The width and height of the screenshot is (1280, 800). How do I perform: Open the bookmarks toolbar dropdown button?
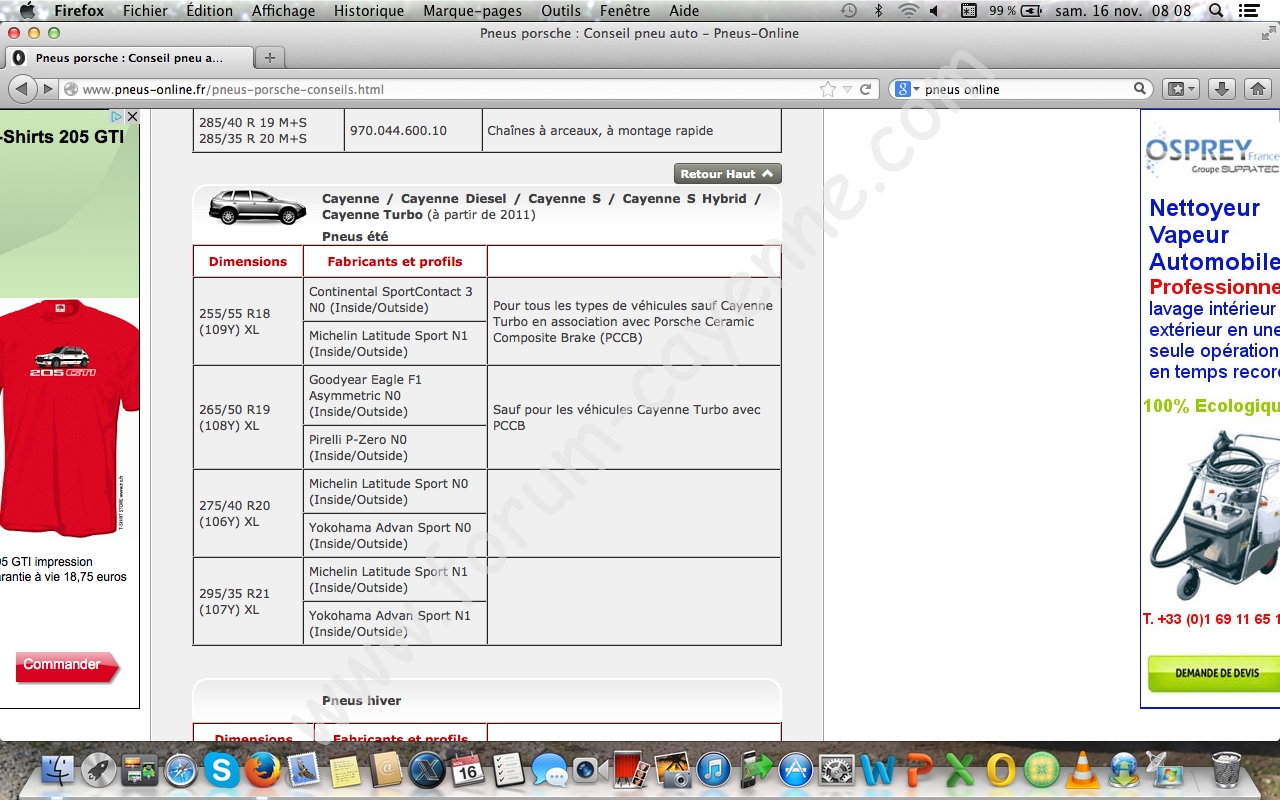pyautogui.click(x=1180, y=89)
